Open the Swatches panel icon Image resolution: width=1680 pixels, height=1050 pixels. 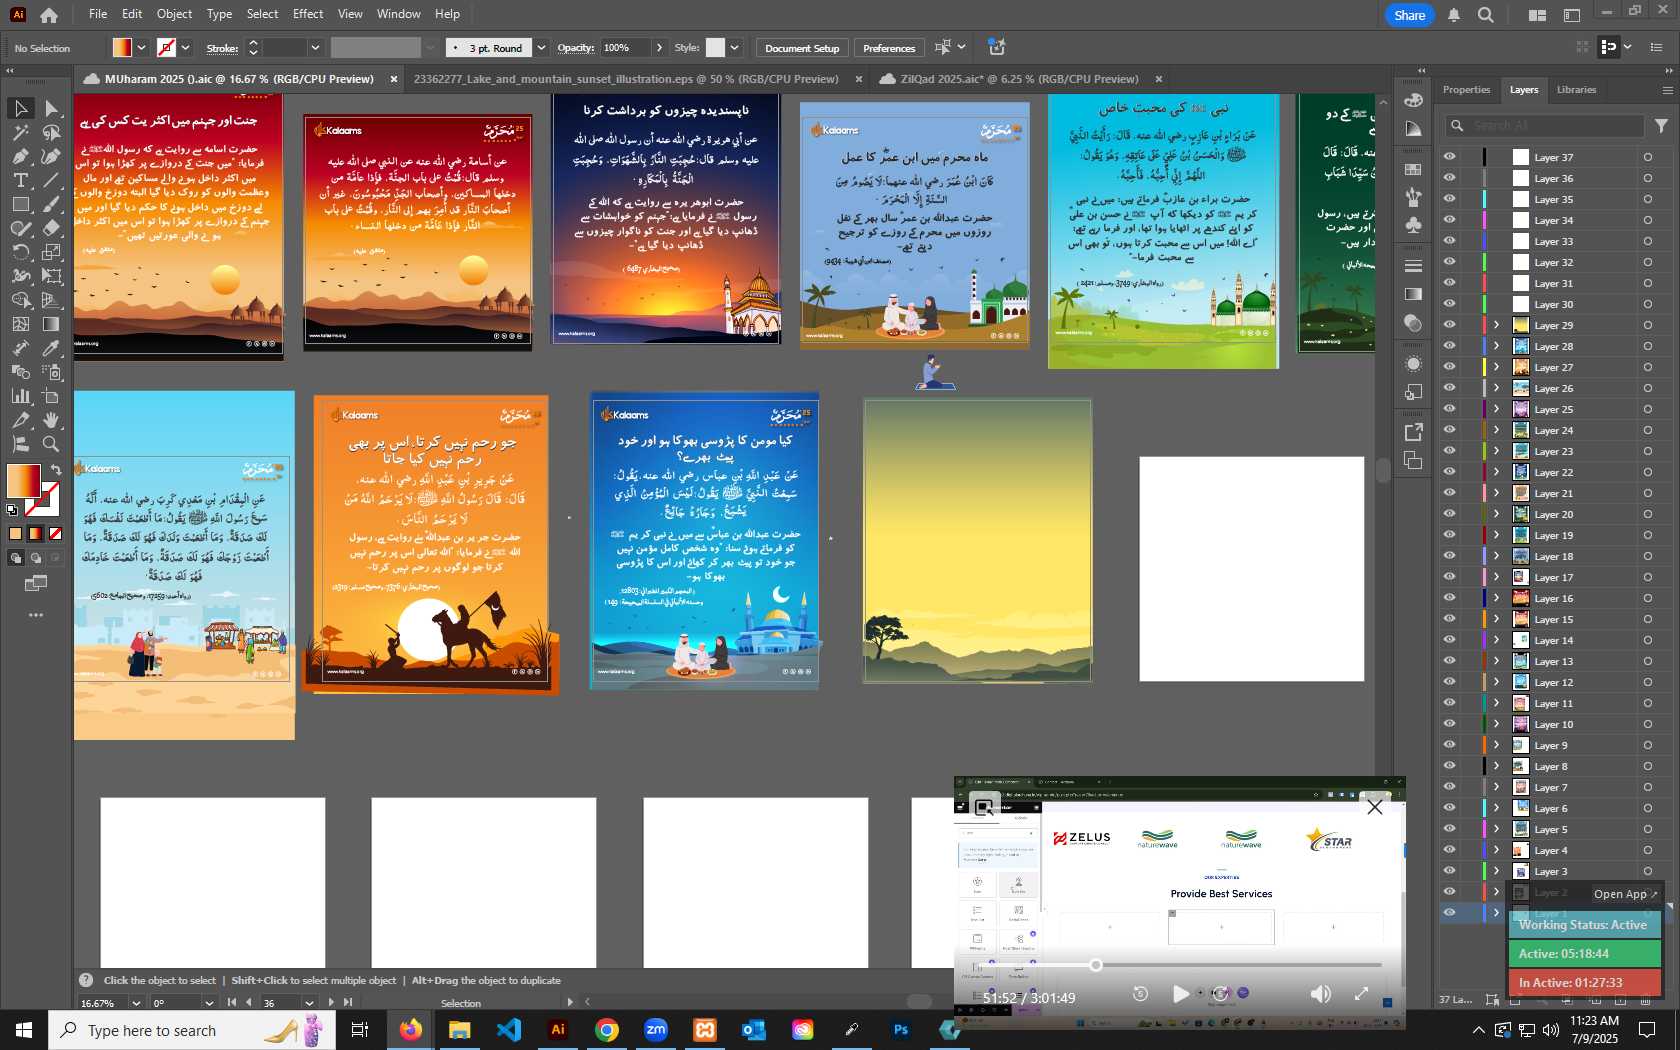[1413, 169]
